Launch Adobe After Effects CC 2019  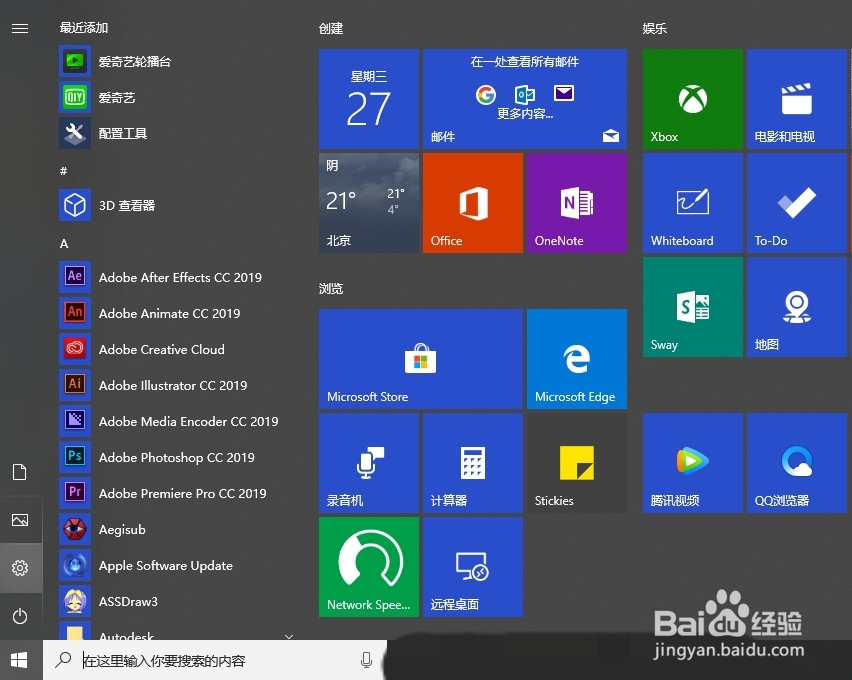coord(177,277)
